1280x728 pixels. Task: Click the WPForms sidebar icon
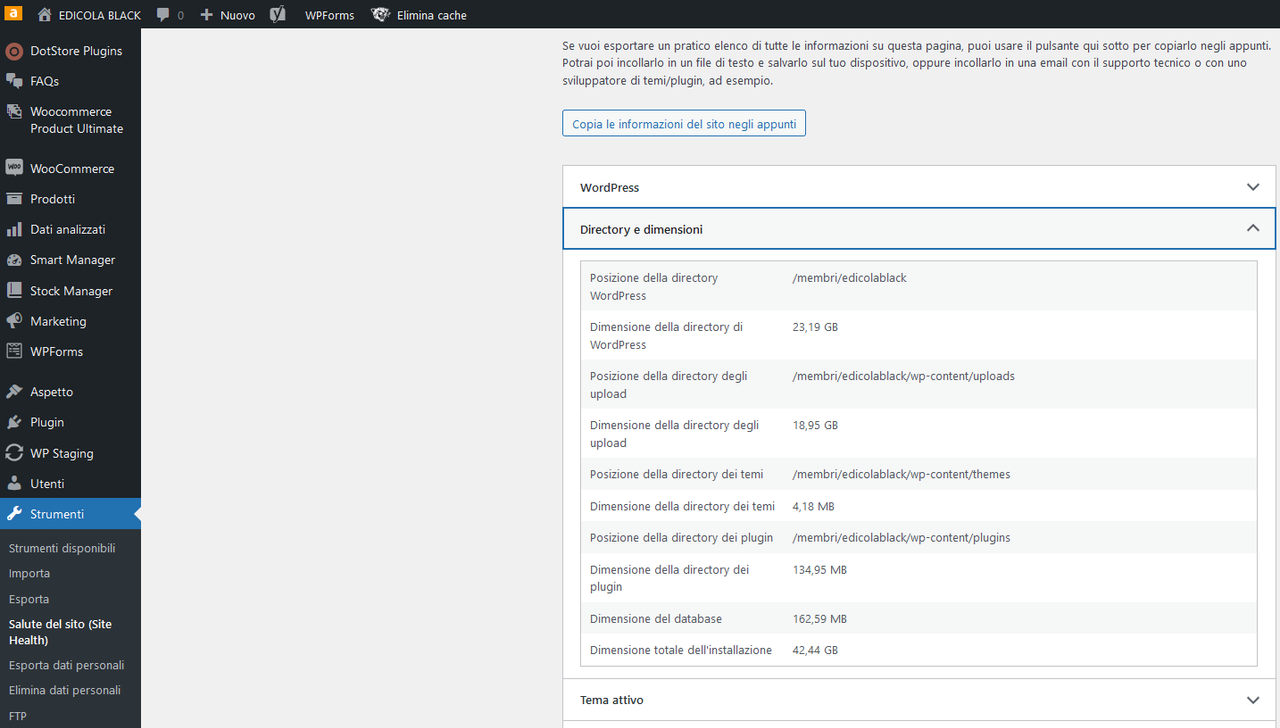point(14,352)
